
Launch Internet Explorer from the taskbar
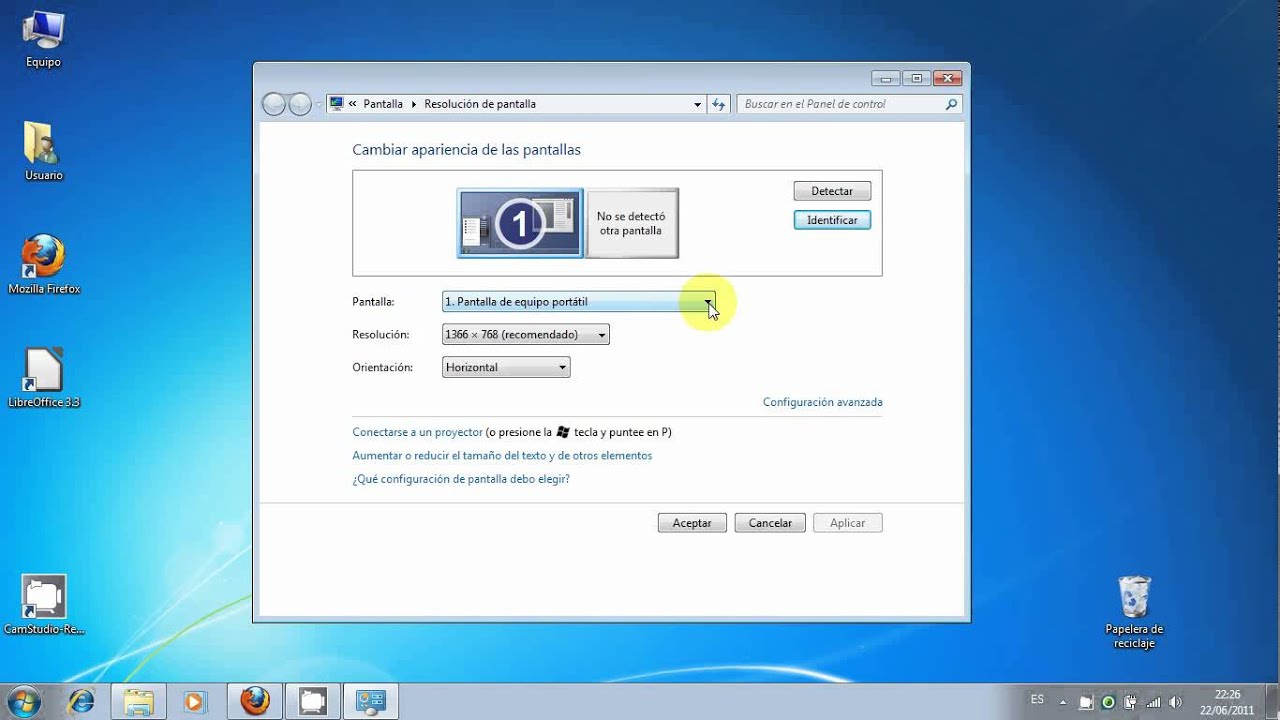click(x=80, y=701)
